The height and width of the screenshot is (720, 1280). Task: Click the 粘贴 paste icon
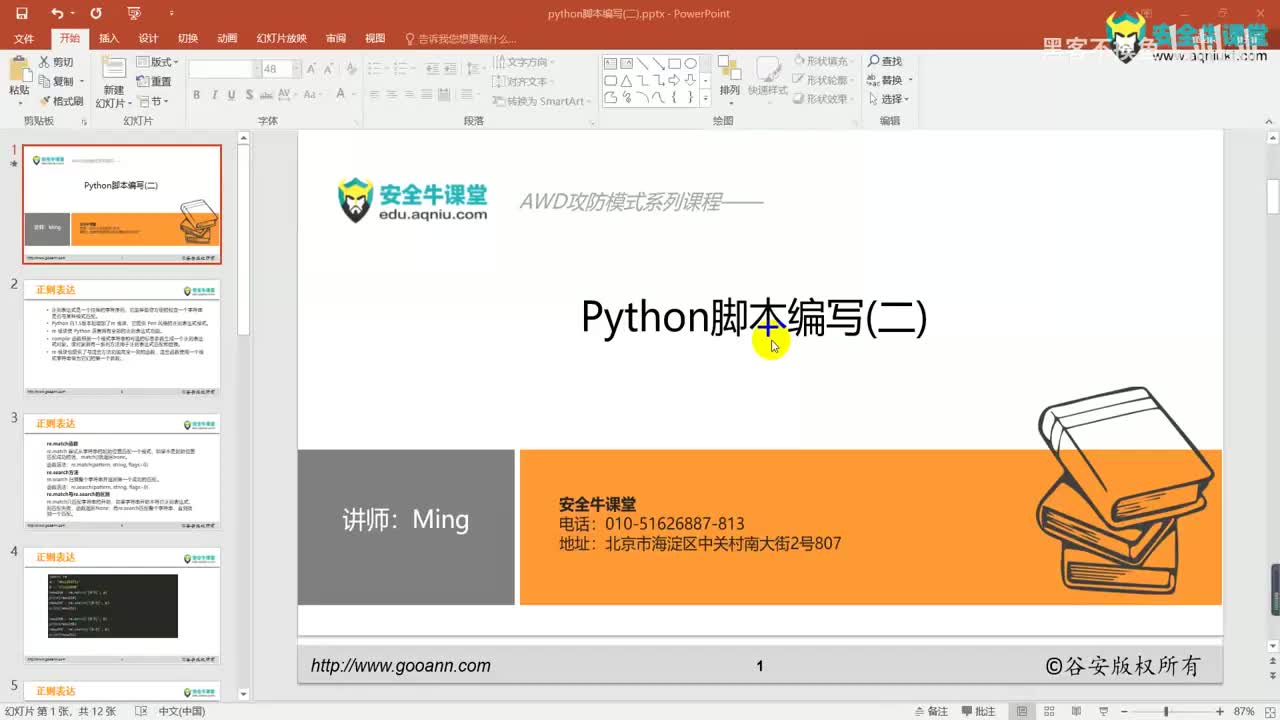click(x=19, y=69)
